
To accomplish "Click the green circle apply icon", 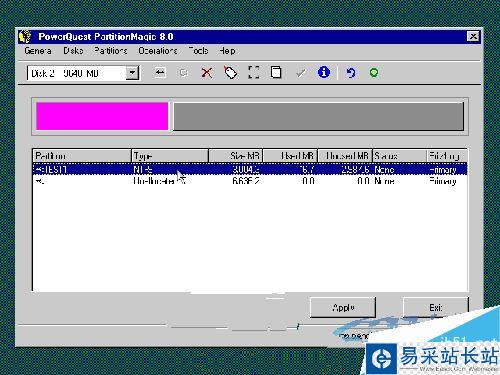I will (x=374, y=72).
